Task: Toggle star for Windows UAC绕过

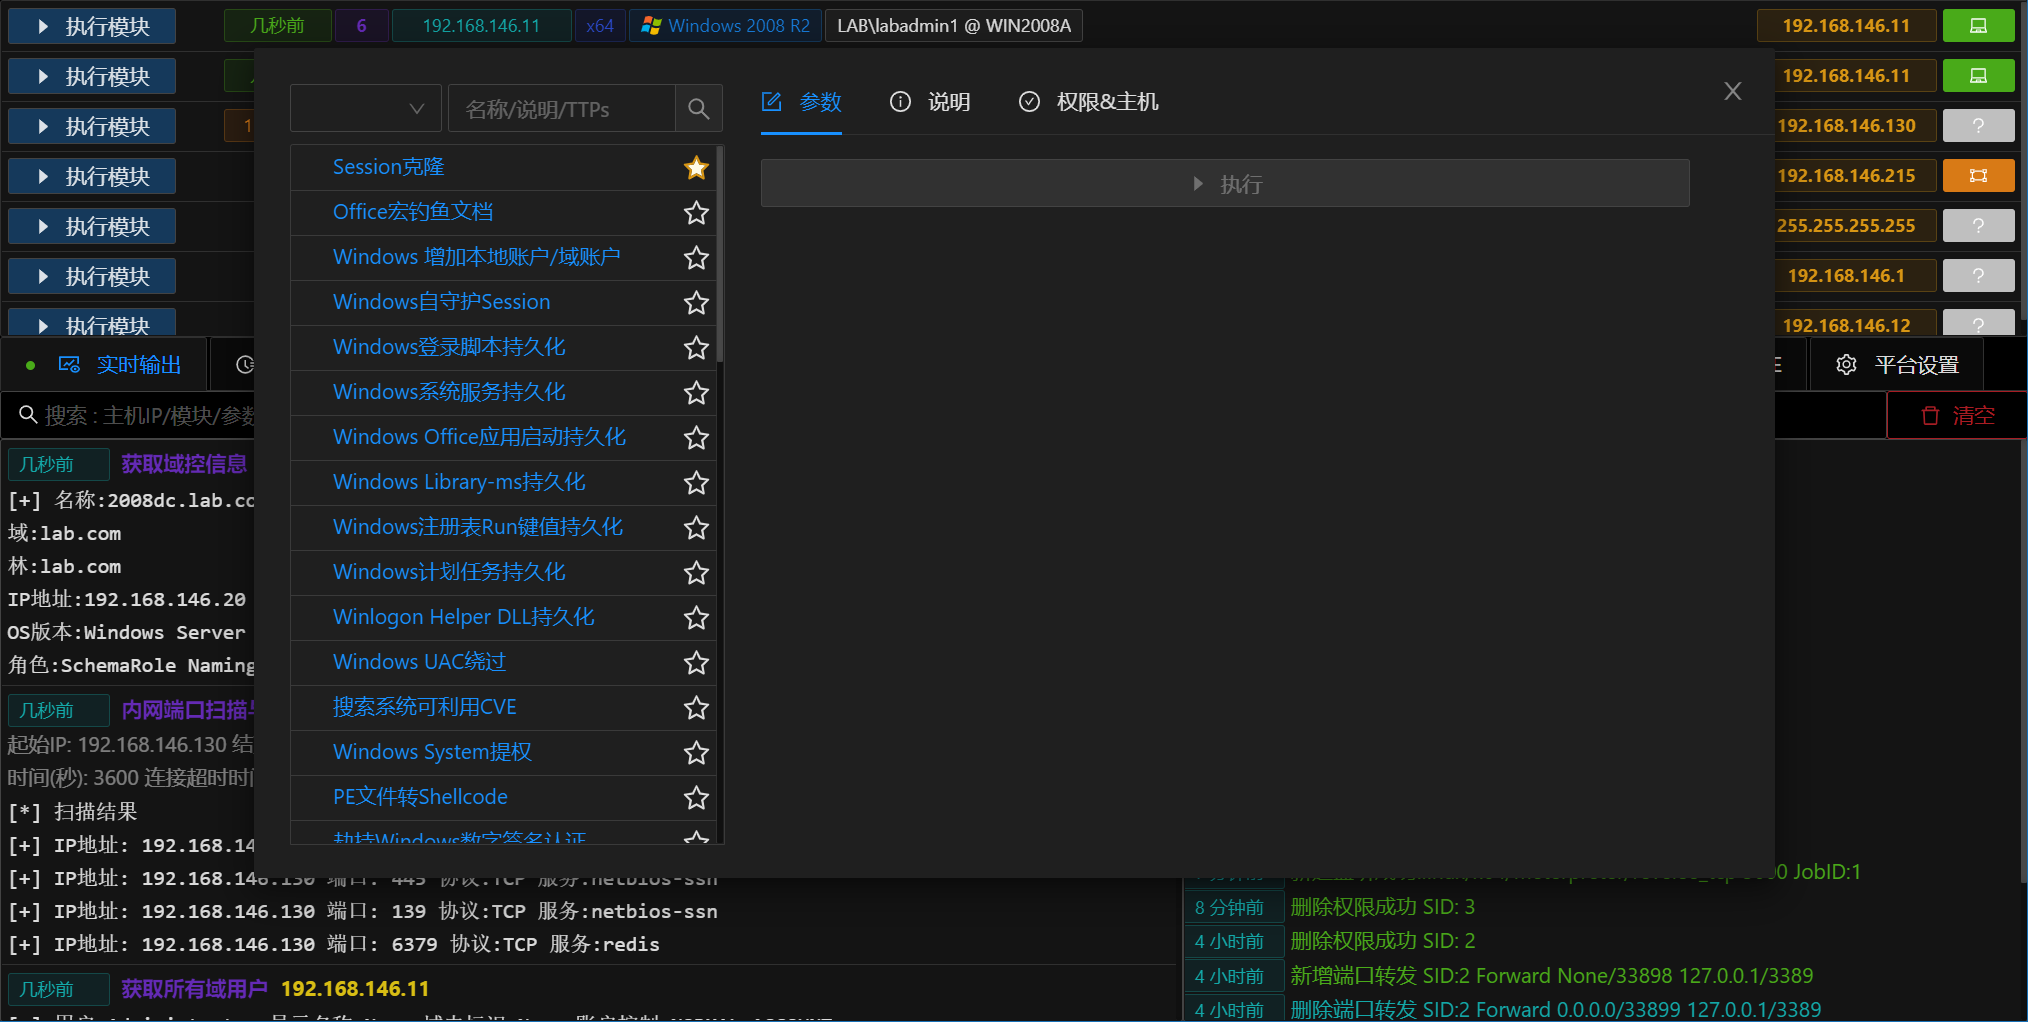Action: coord(696,663)
